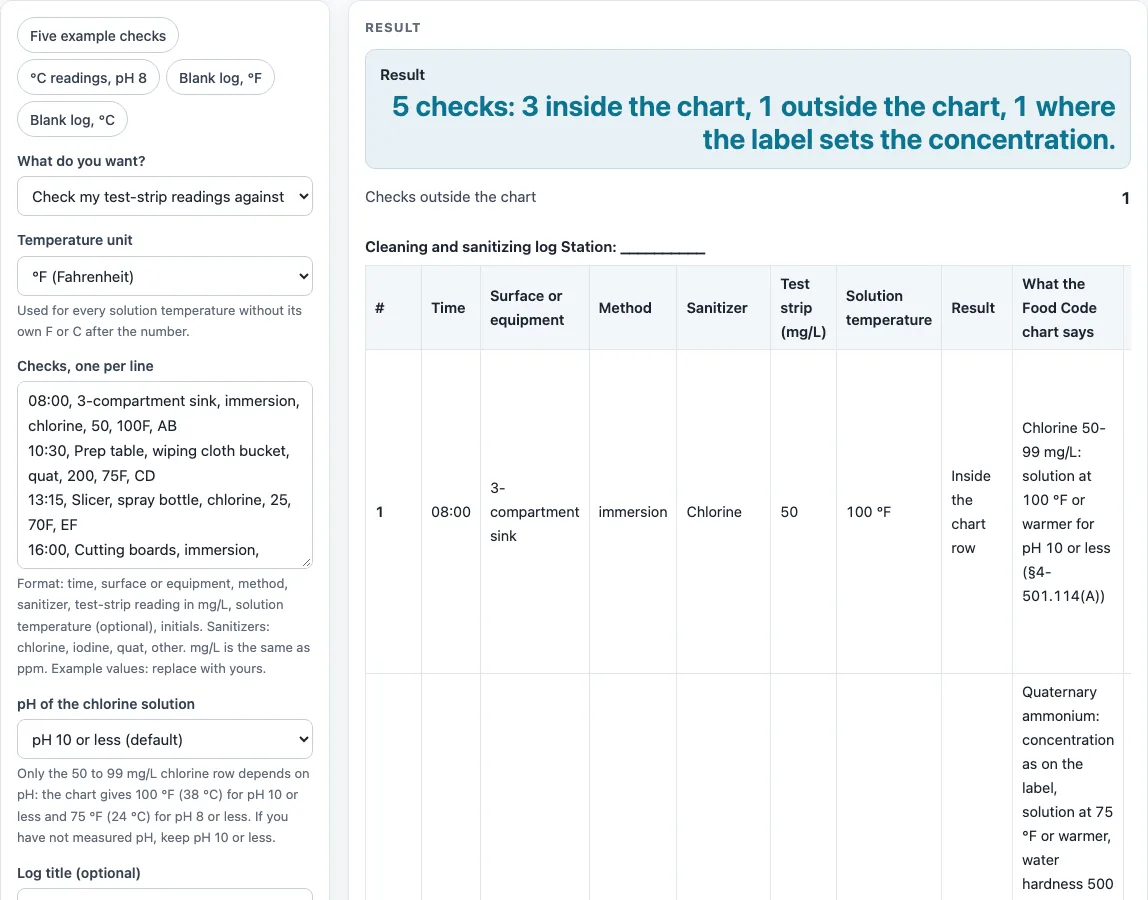This screenshot has width=1148, height=900.
Task: Click the # column header
Action: 393,308
